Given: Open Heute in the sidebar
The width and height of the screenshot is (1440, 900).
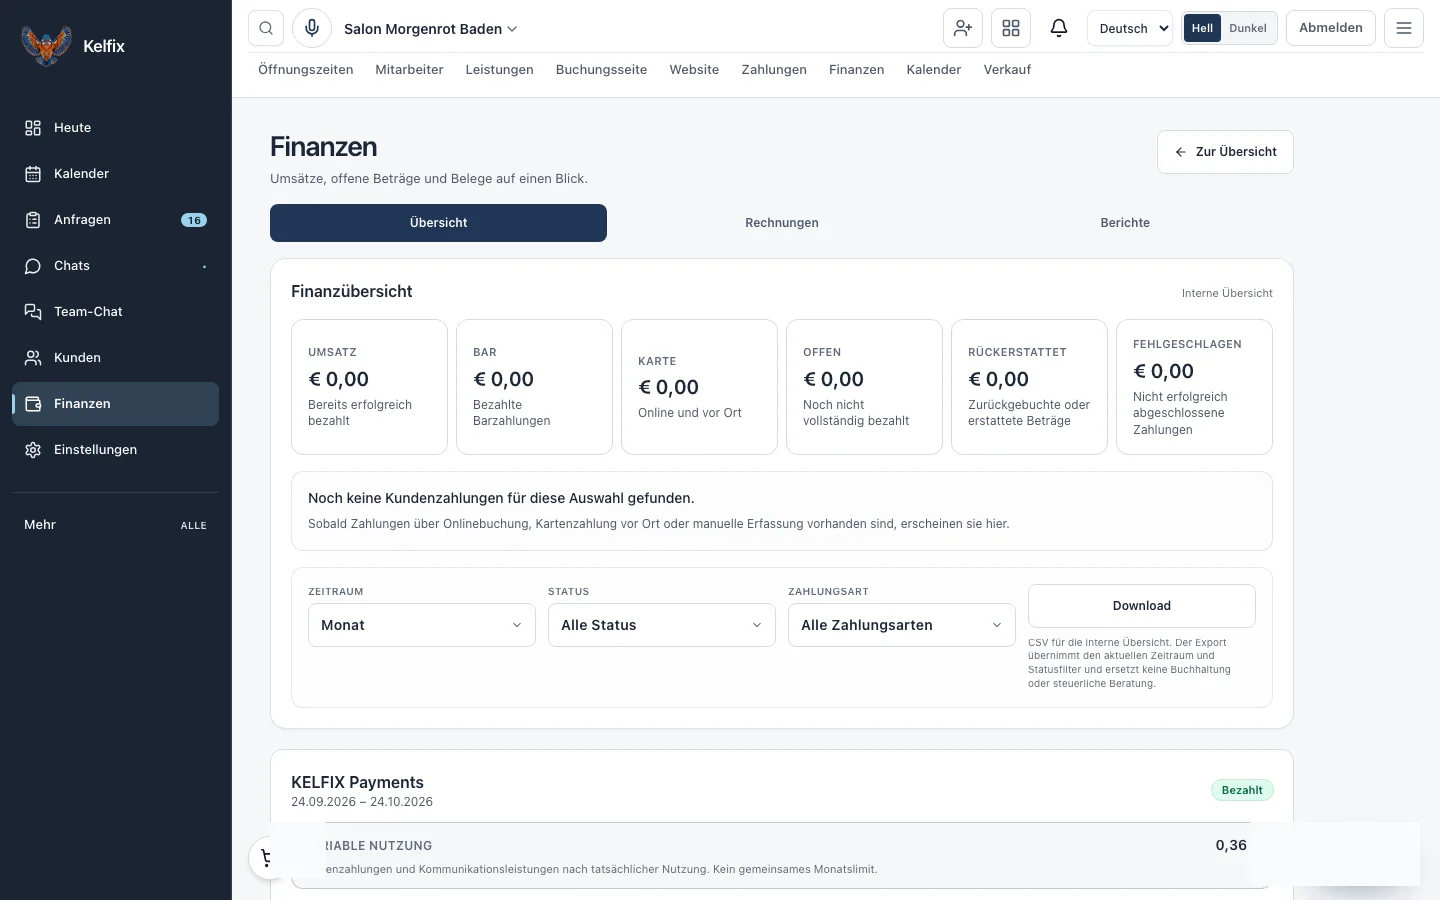Looking at the screenshot, I should [115, 128].
